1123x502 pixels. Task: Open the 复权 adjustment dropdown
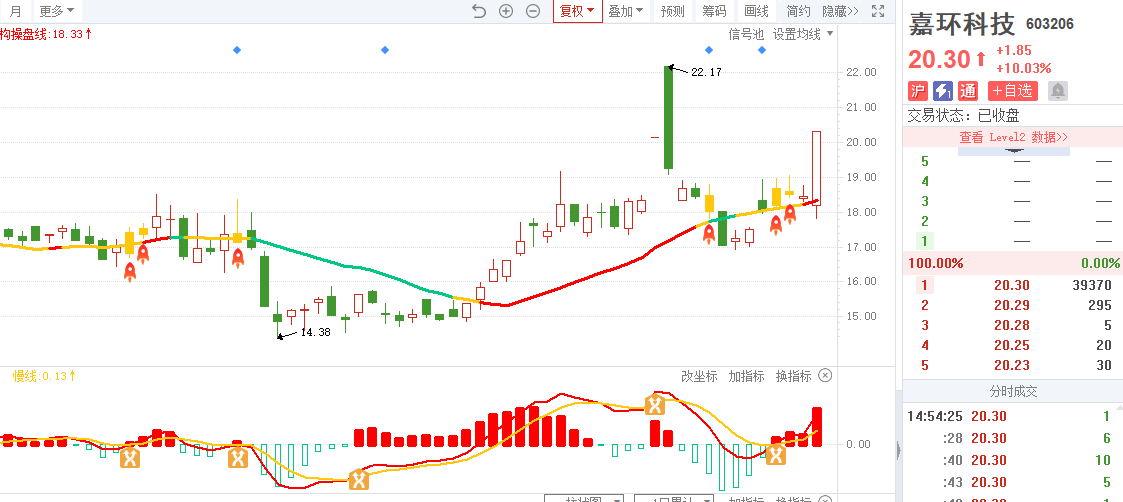577,11
